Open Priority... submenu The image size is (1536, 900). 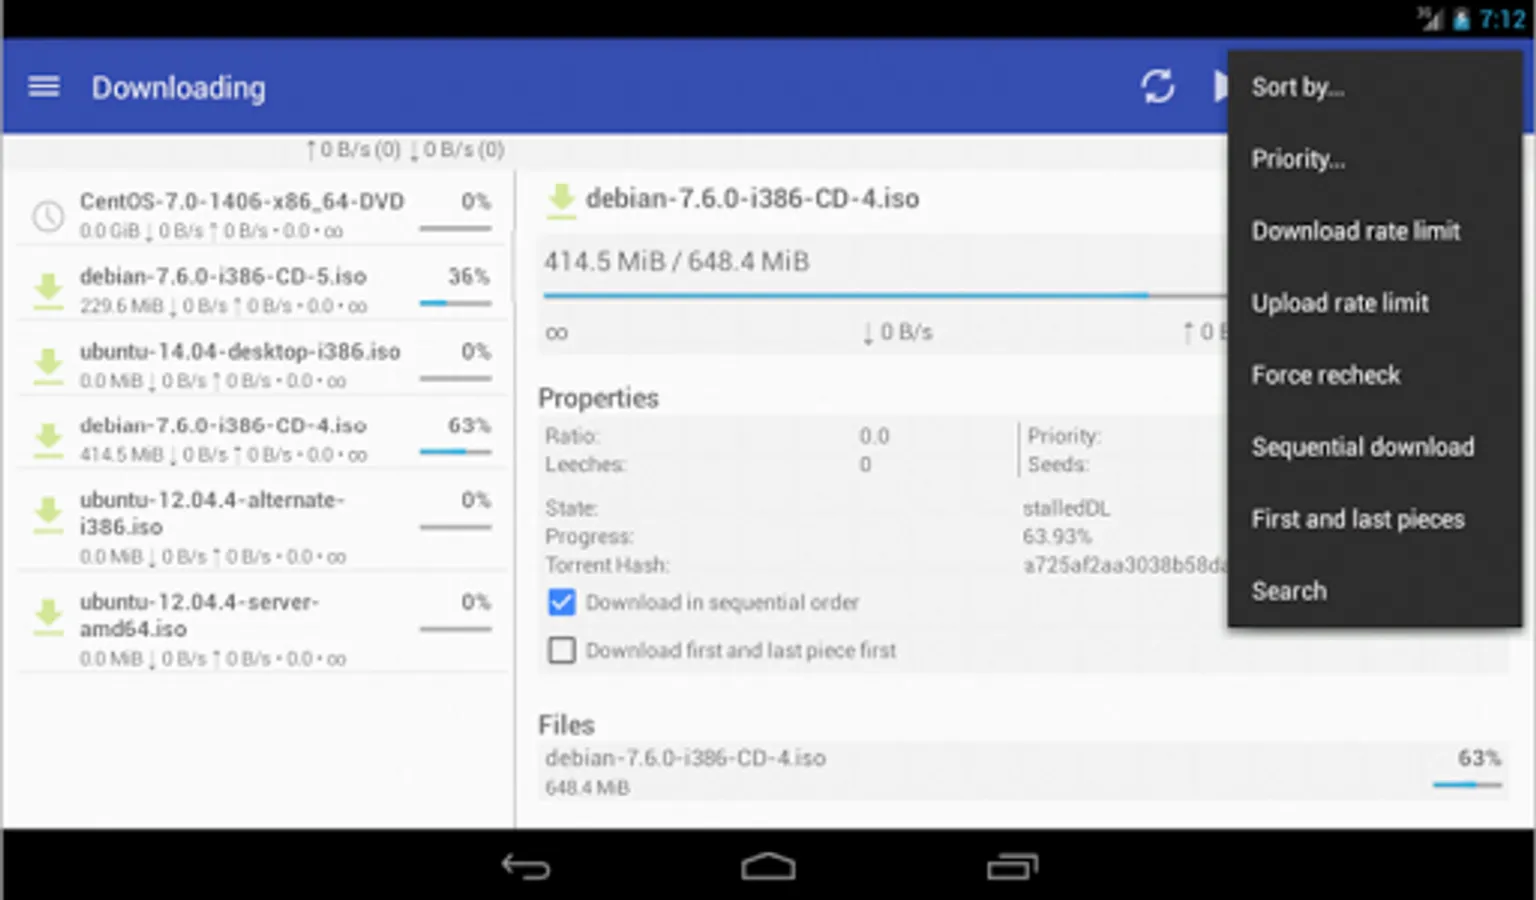1375,159
